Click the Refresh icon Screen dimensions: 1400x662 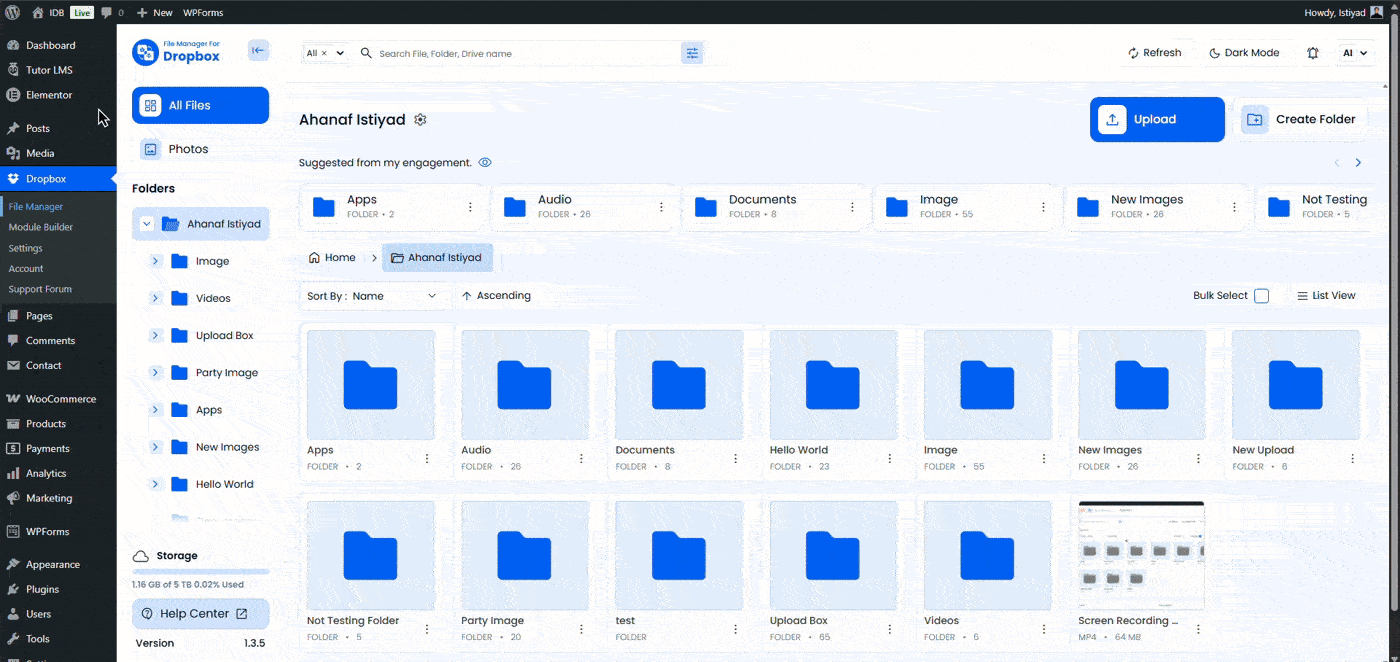click(1135, 52)
